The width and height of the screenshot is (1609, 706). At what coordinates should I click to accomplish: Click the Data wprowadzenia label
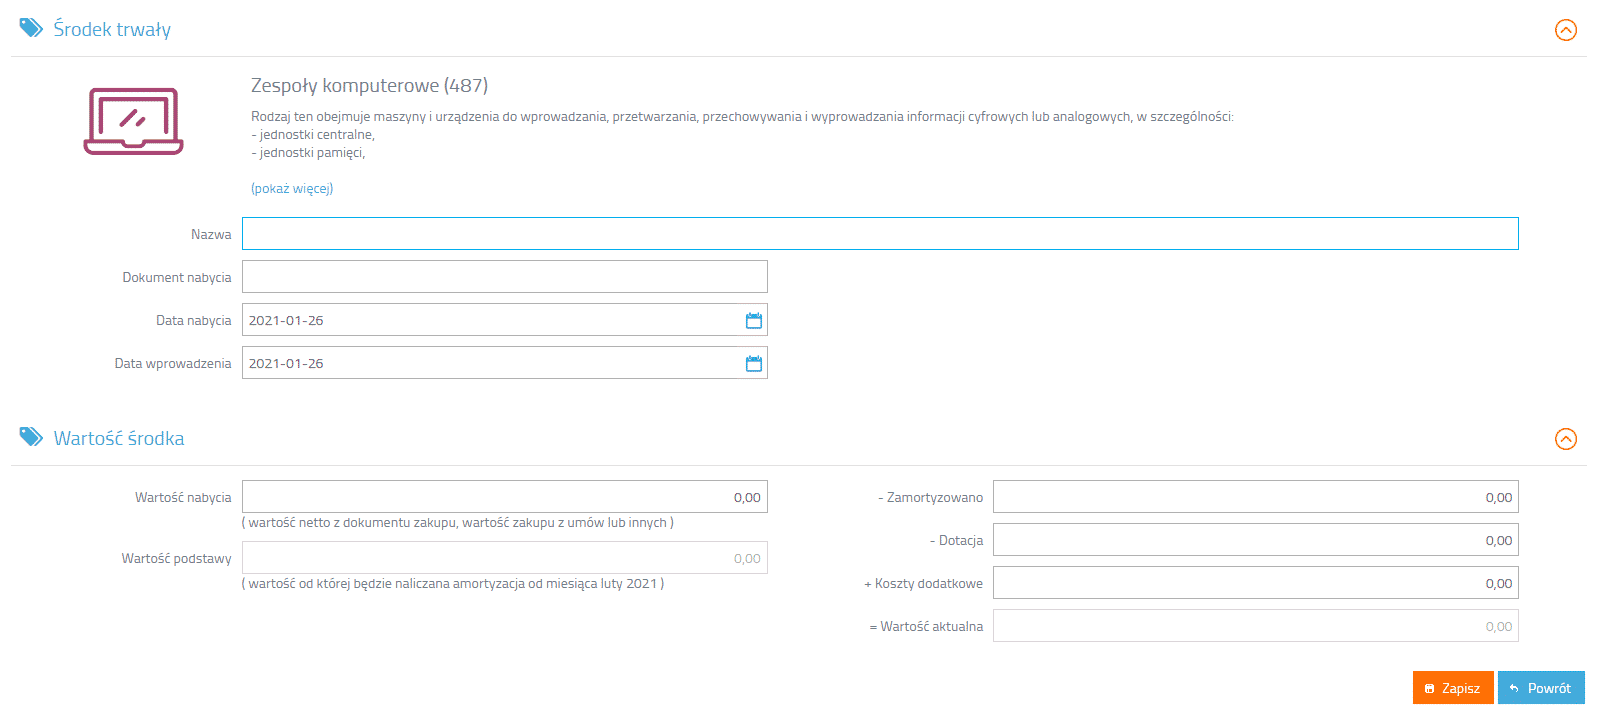point(173,363)
